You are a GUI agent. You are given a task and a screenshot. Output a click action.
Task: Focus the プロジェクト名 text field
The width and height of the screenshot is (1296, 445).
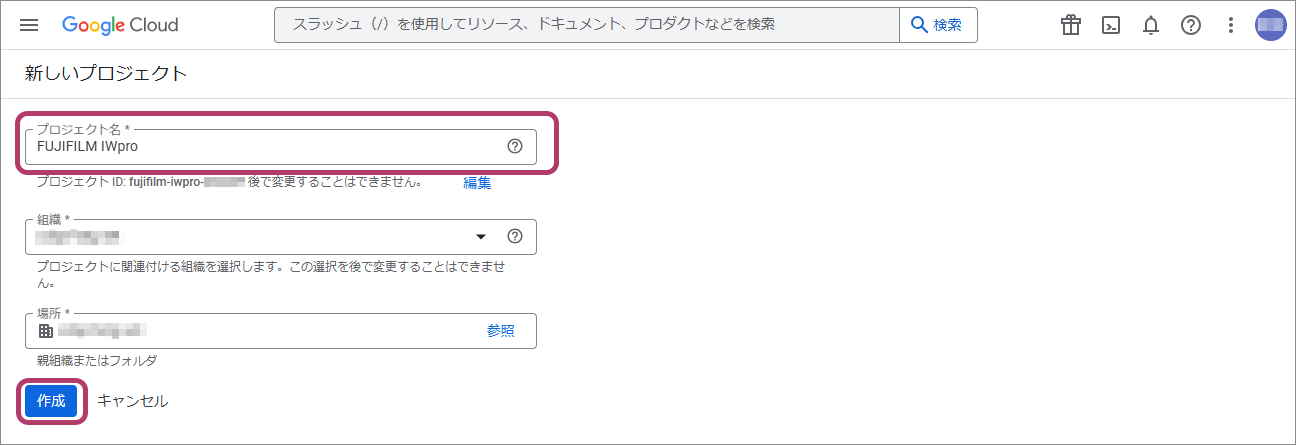(260, 146)
